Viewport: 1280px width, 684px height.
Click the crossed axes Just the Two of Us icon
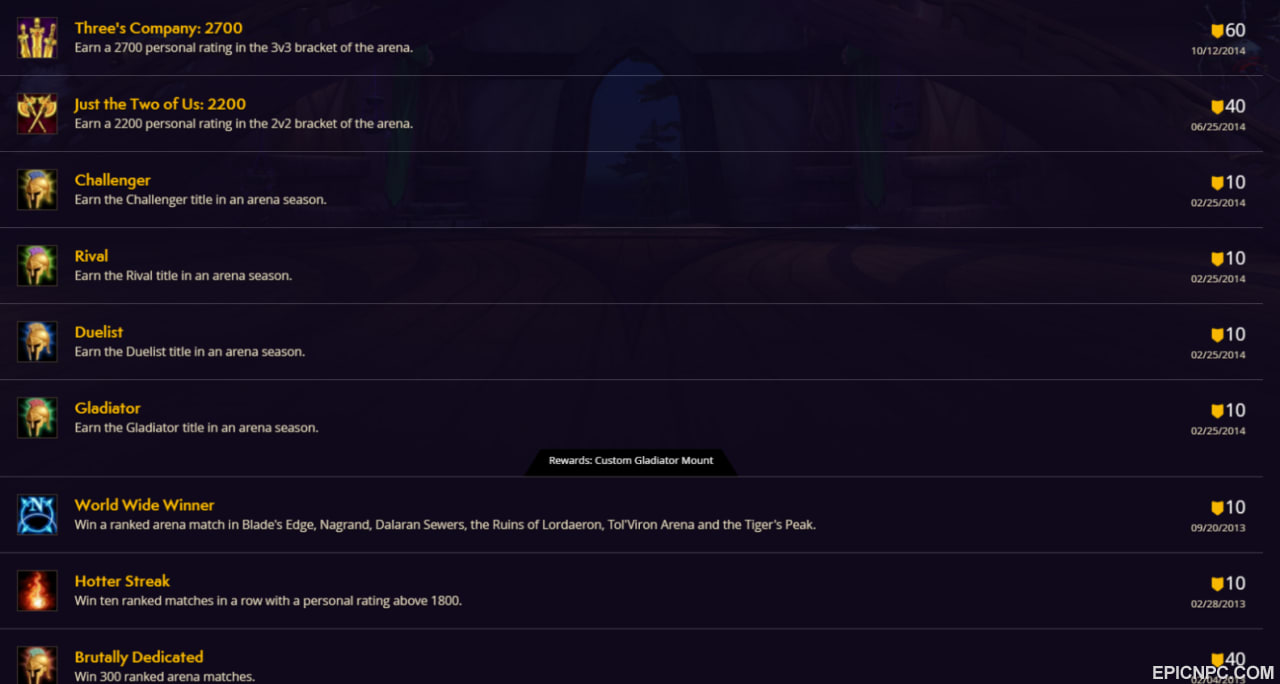37,114
